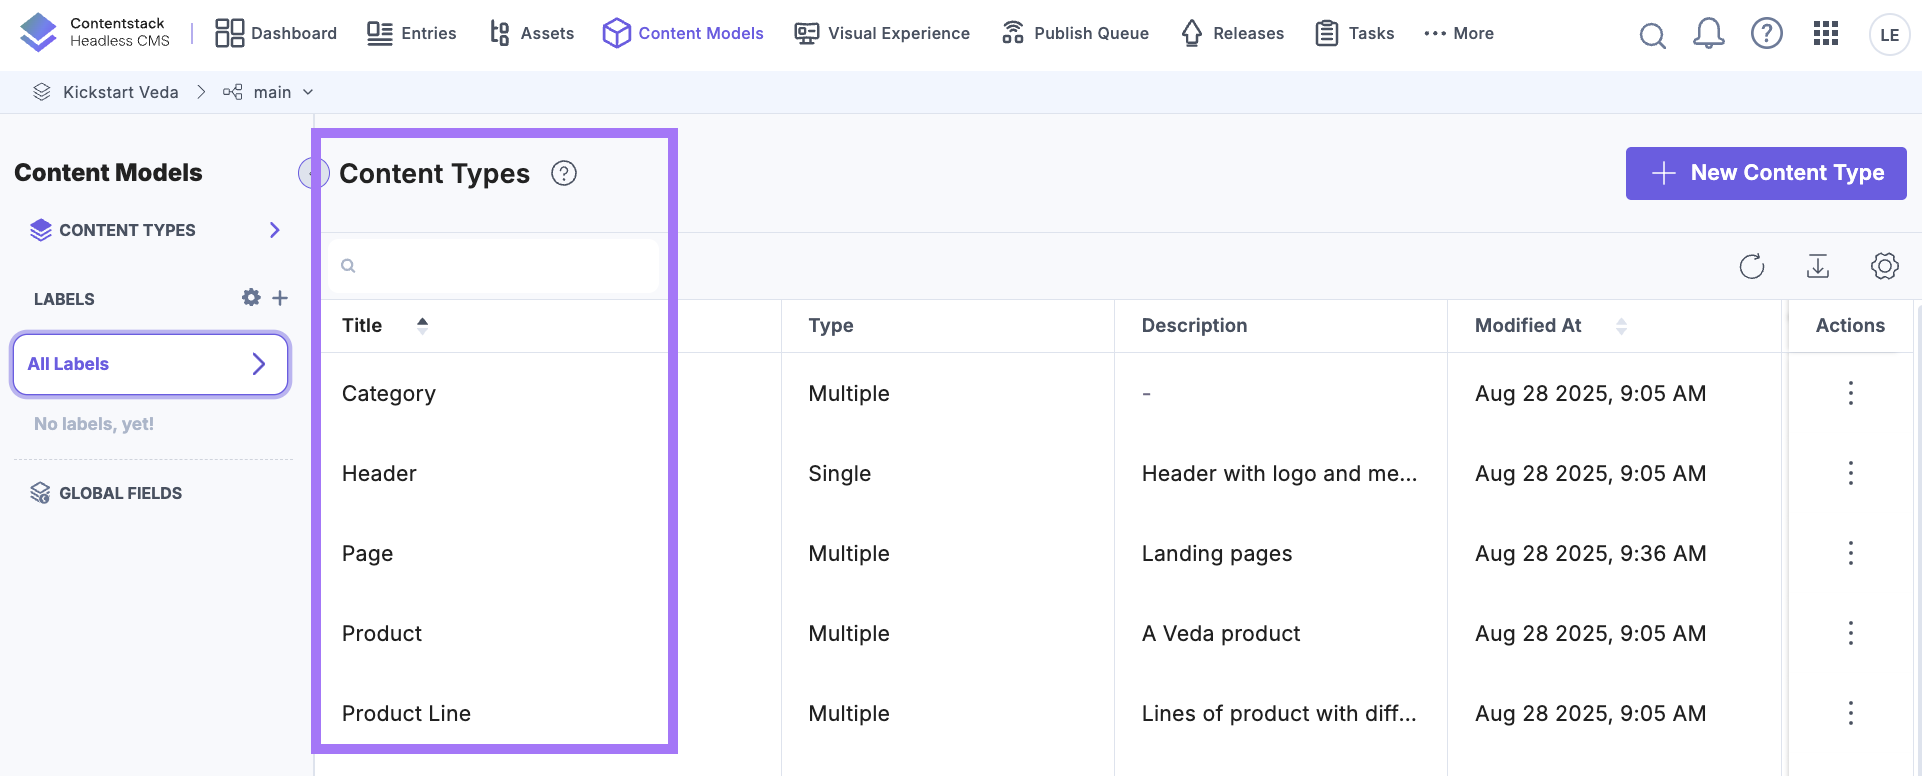Open the Dashboard page
Screen dimensions: 1922x776
coord(276,33)
